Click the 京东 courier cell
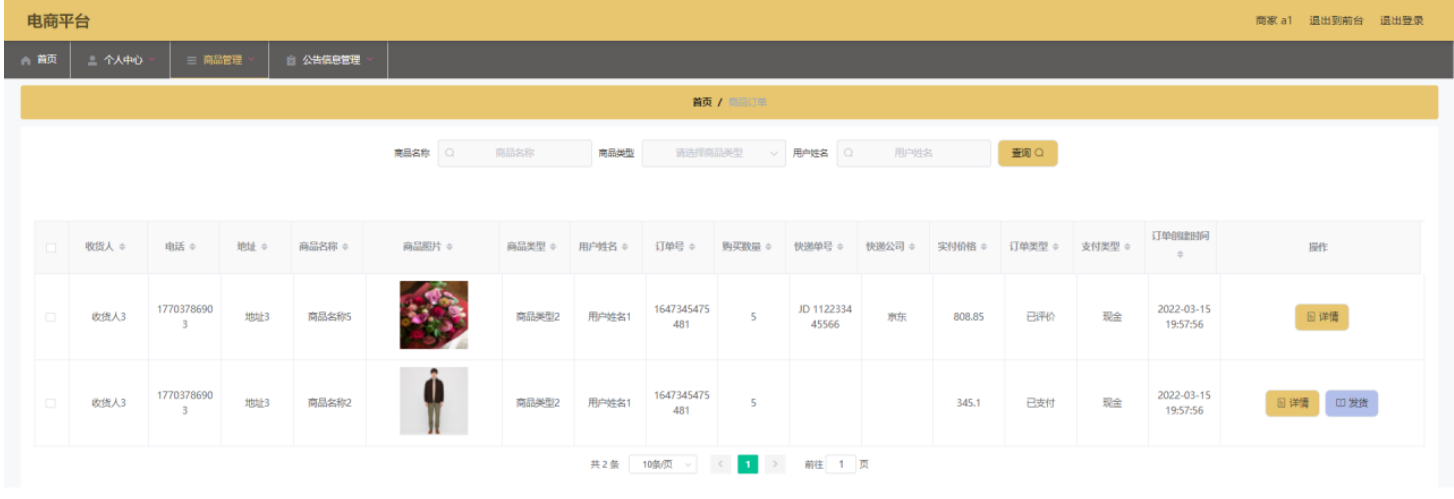 click(x=897, y=317)
